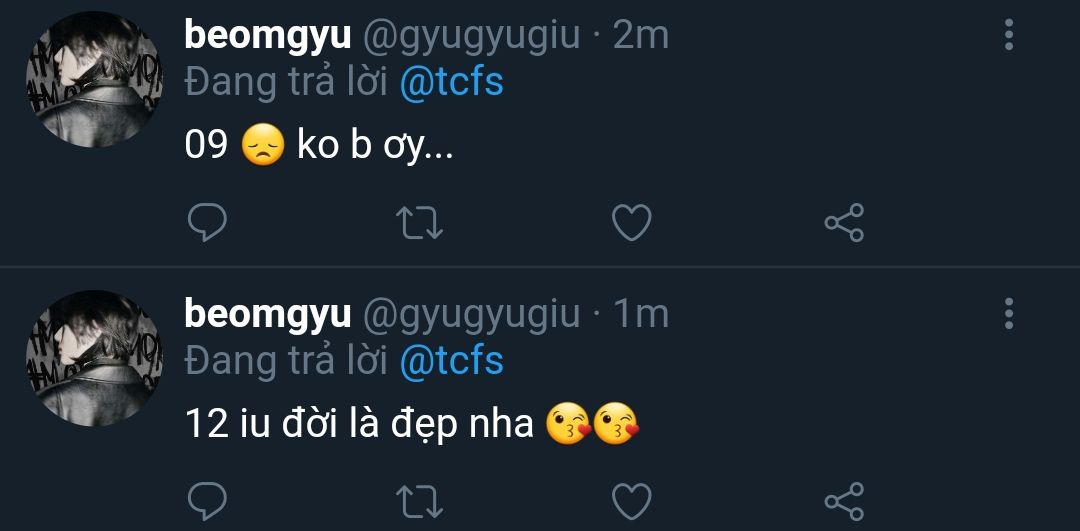Open the tweet text "12 iu đời là đẹp nha"

click(360, 424)
